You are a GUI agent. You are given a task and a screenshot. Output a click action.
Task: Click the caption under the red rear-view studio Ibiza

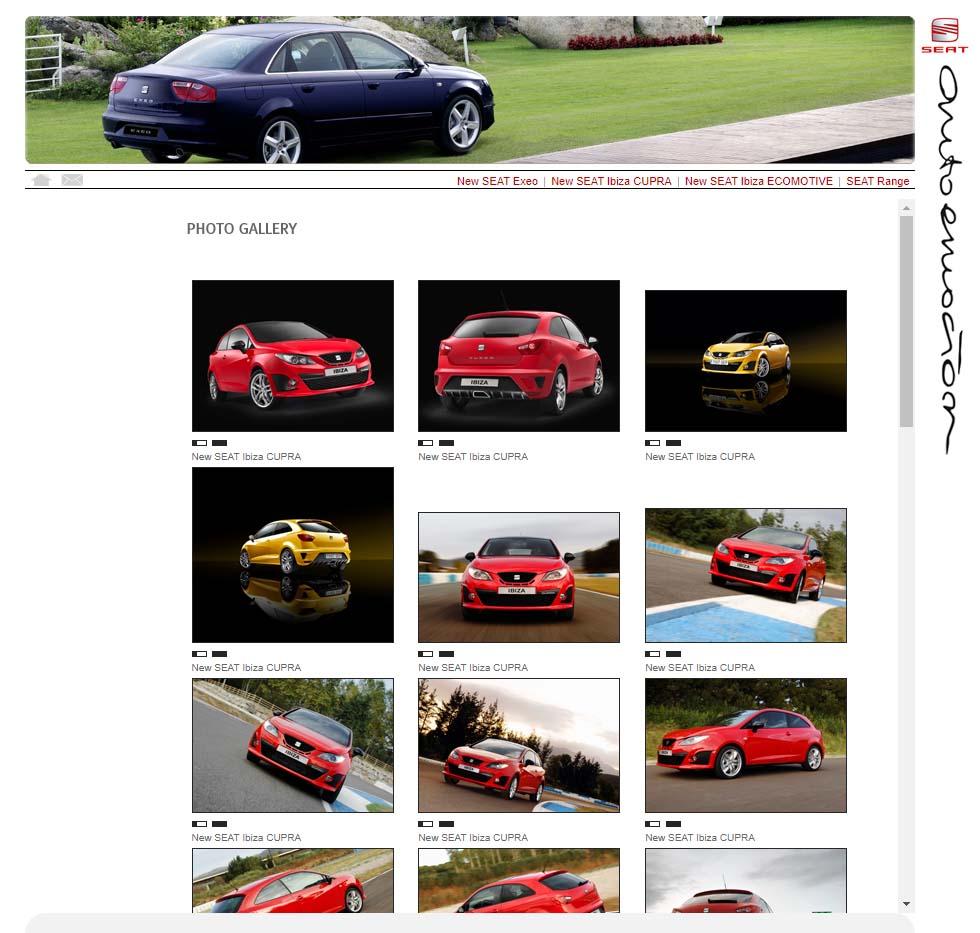coord(473,457)
